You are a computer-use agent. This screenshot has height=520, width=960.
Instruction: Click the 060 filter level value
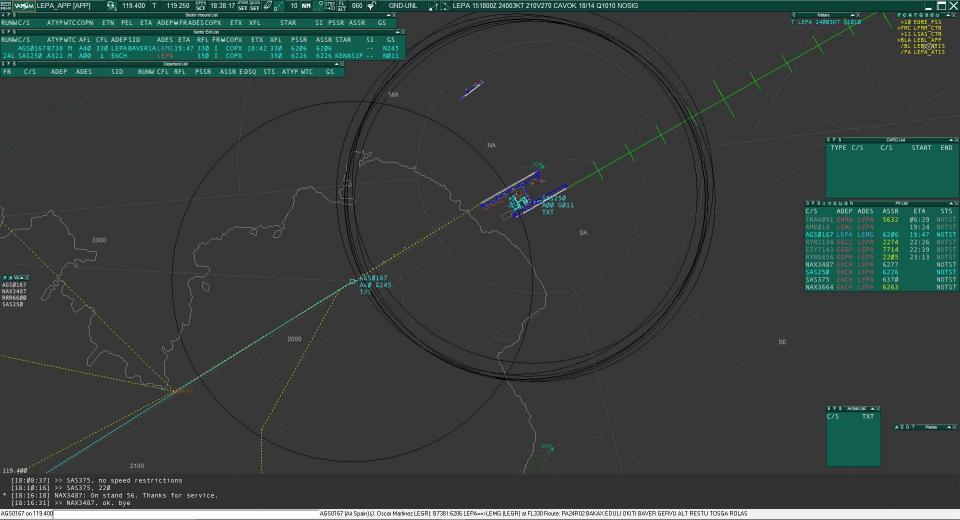click(x=357, y=6)
